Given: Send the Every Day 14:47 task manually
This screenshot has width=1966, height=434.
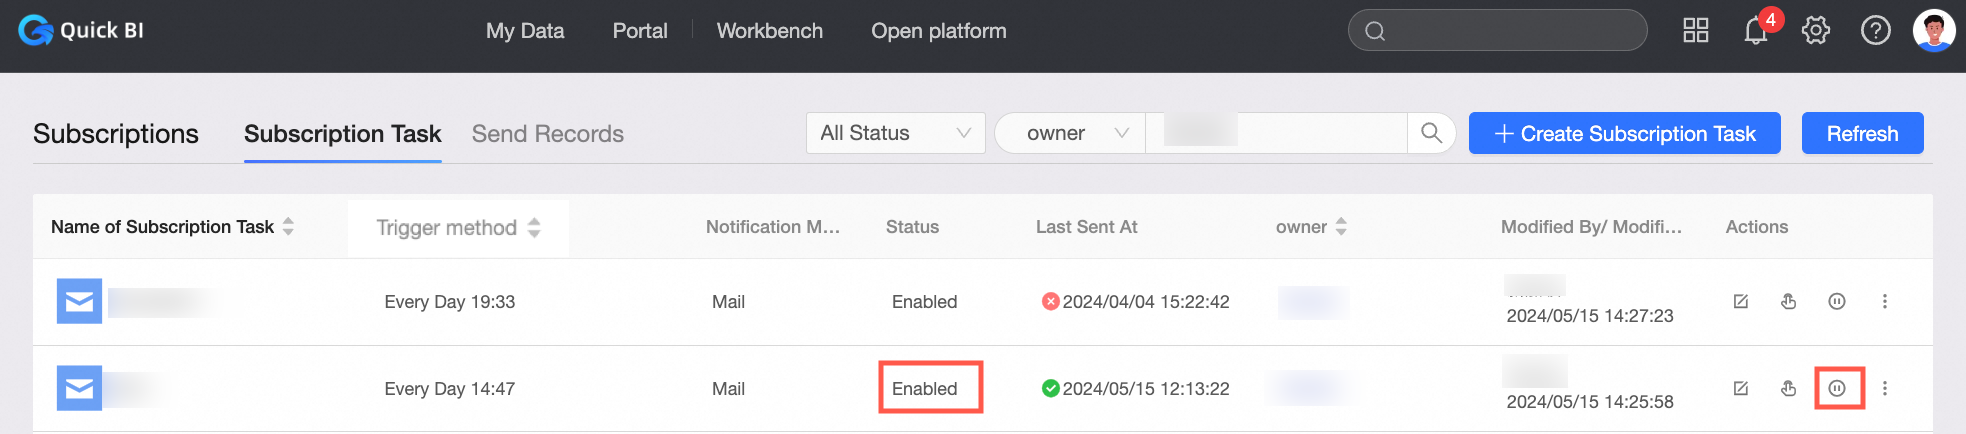Looking at the screenshot, I should 1789,388.
